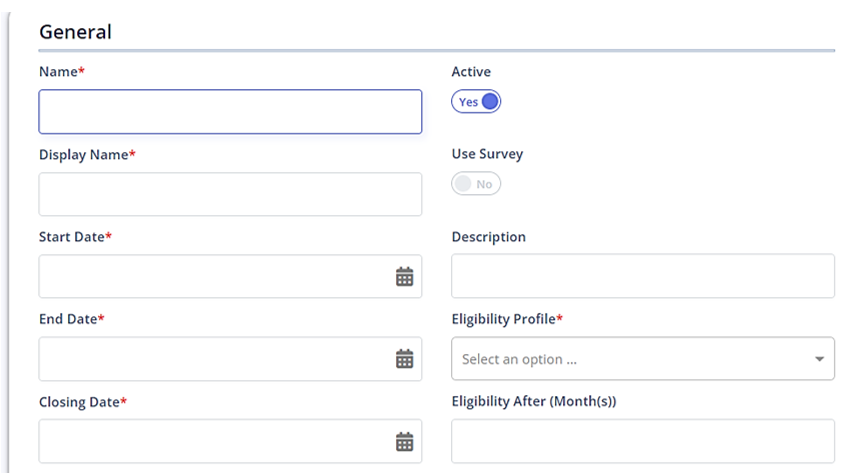Open the Start Date calendar picker icon
Viewport: 844px width, 473px height.
coord(404,277)
